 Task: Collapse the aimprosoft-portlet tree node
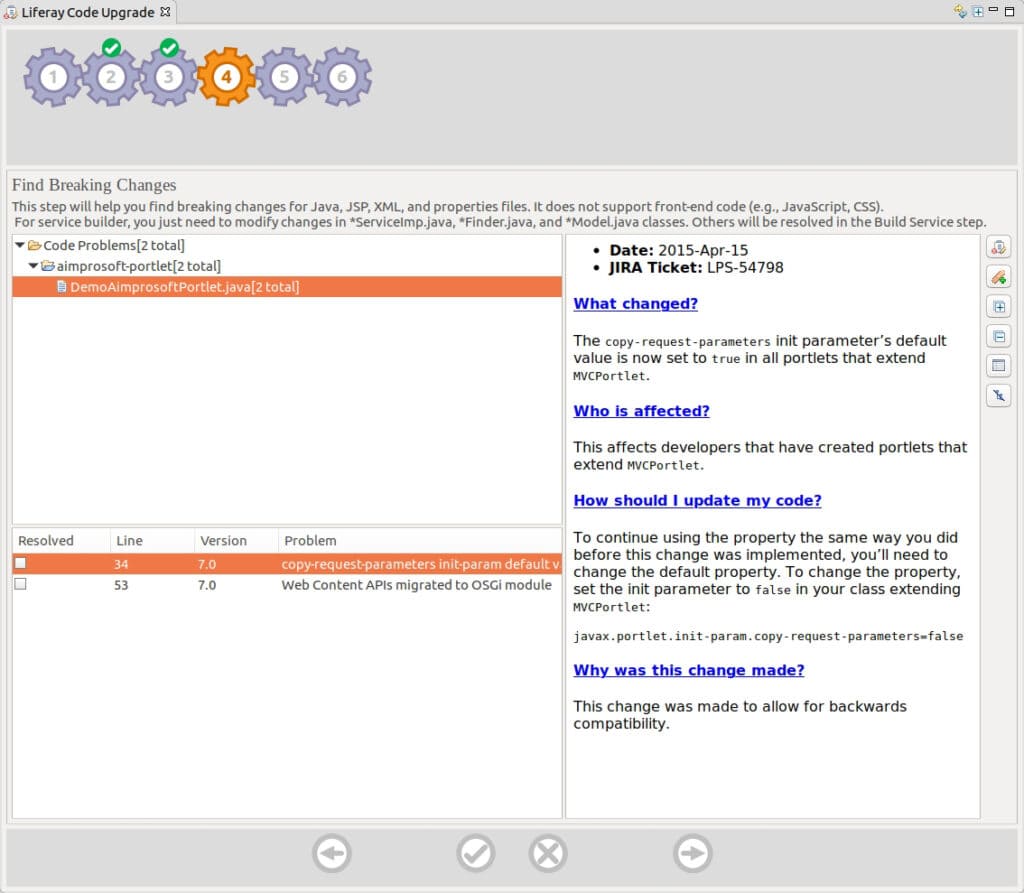tap(33, 266)
